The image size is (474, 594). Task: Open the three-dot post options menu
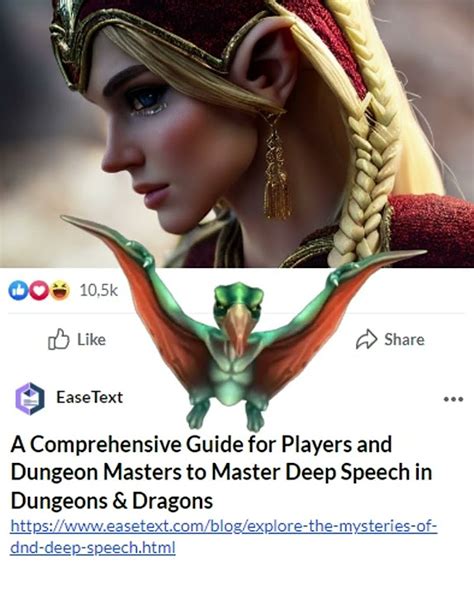(454, 399)
